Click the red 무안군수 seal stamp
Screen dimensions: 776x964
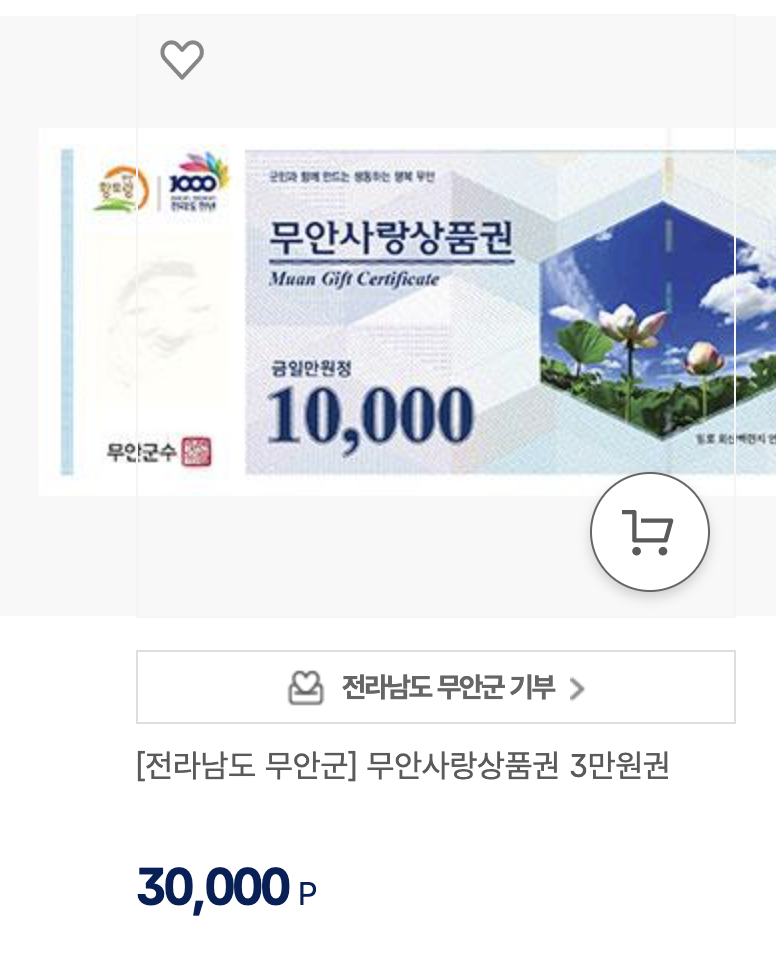(197, 452)
